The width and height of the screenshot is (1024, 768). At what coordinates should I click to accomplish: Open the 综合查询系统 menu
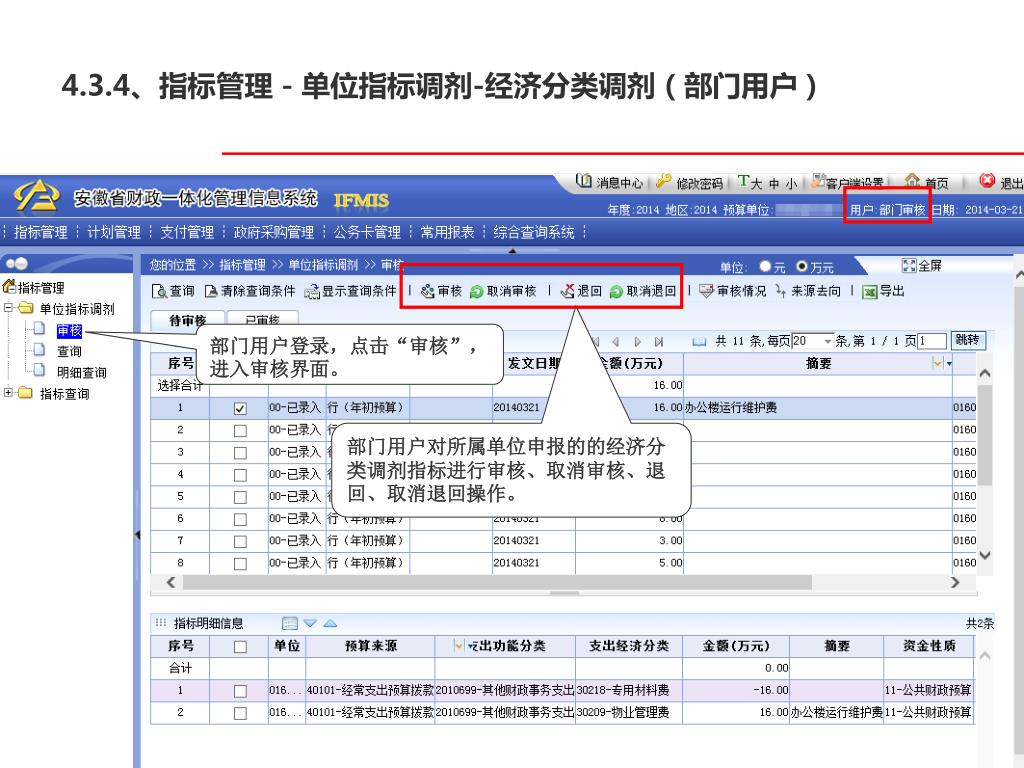click(534, 232)
